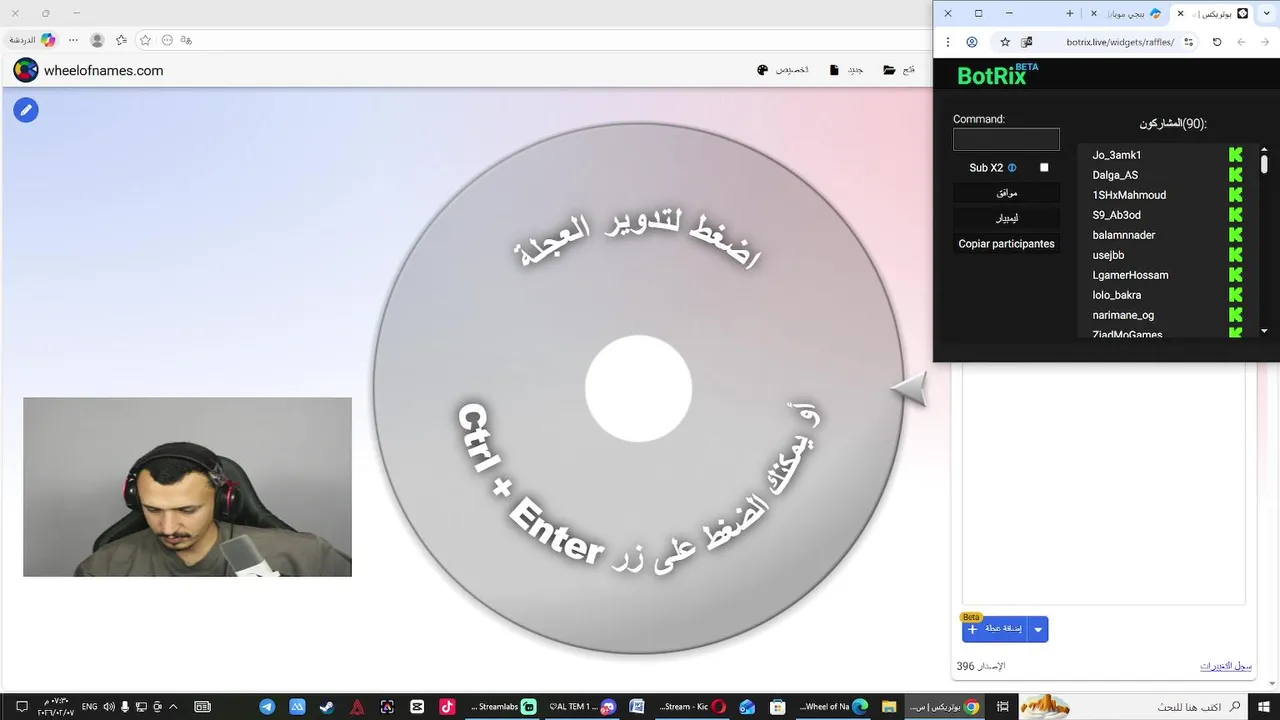Viewport: 1280px width, 720px height.
Task: Bookmark the botrix.live page with star
Action: pos(1005,42)
